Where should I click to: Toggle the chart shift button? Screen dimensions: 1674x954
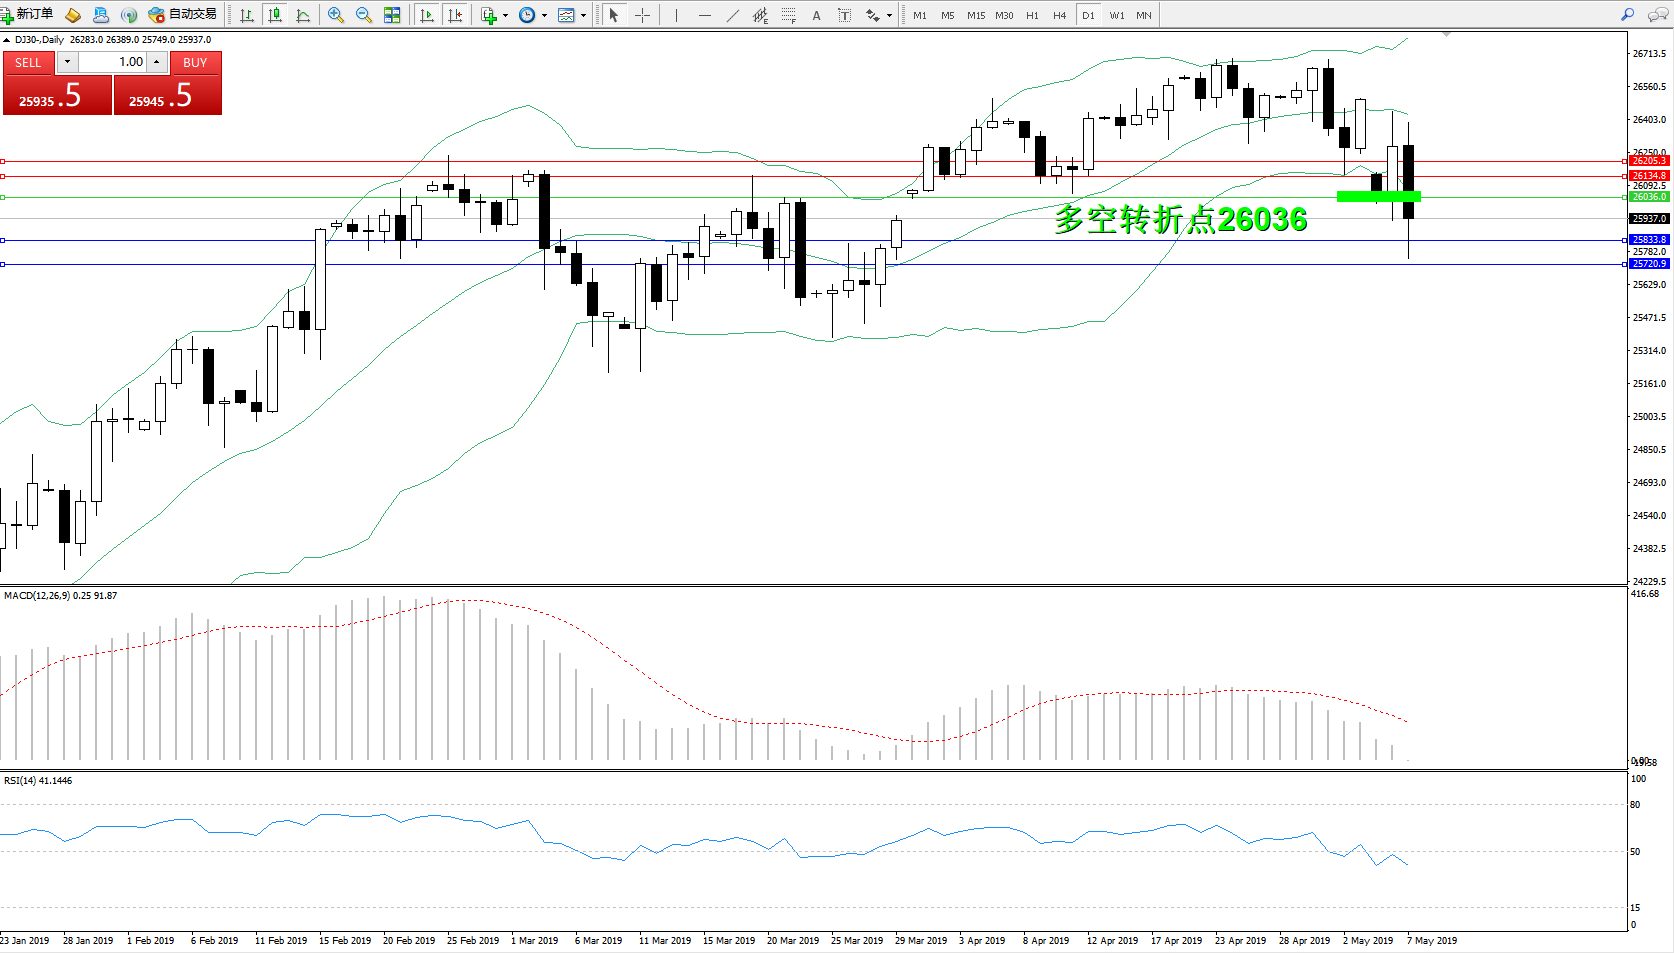pyautogui.click(x=456, y=15)
